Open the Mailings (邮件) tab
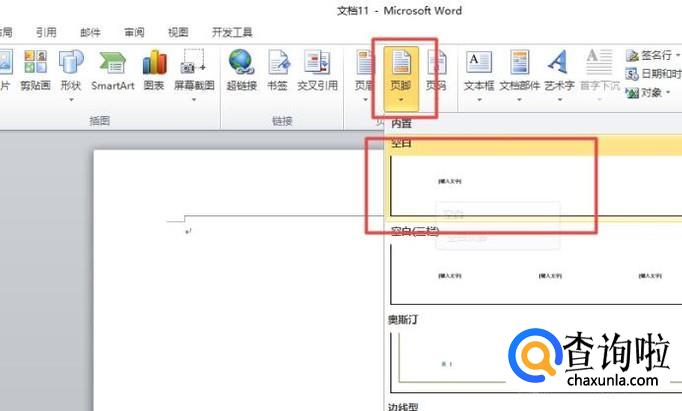 pos(90,32)
